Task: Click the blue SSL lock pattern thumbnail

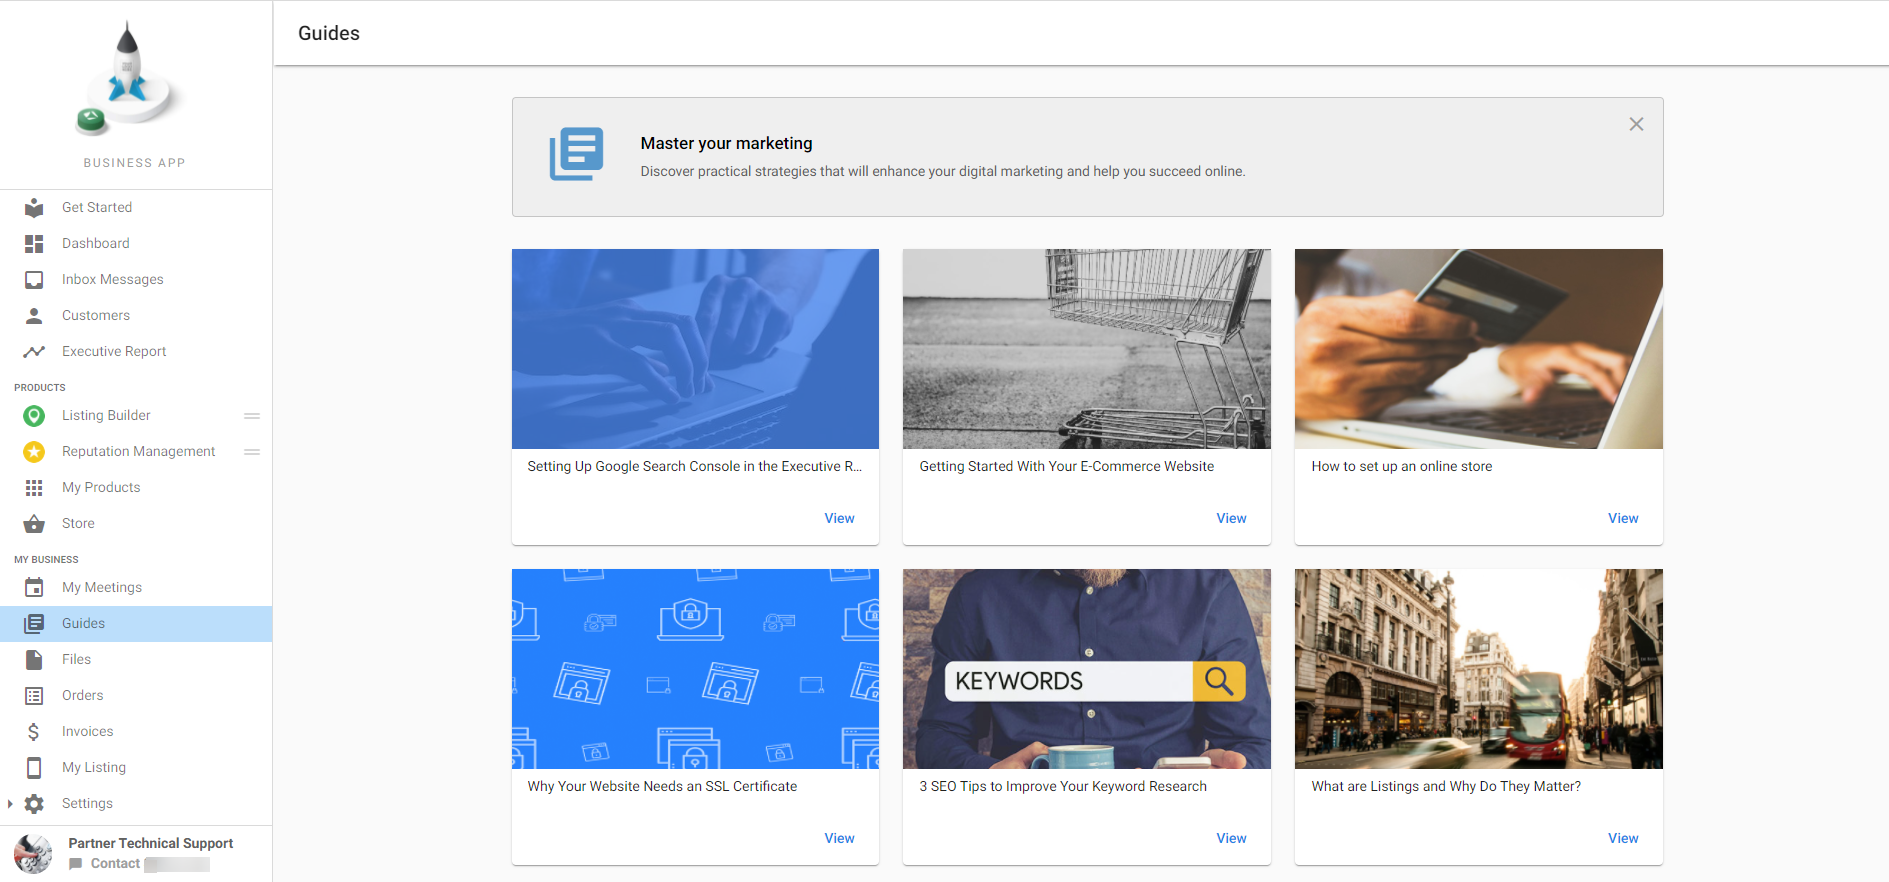Action: (x=695, y=669)
